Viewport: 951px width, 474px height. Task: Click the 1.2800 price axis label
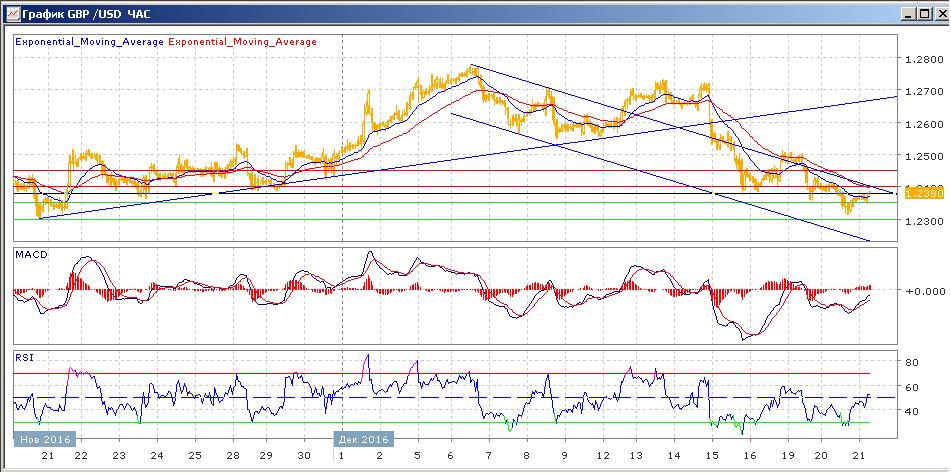point(921,60)
